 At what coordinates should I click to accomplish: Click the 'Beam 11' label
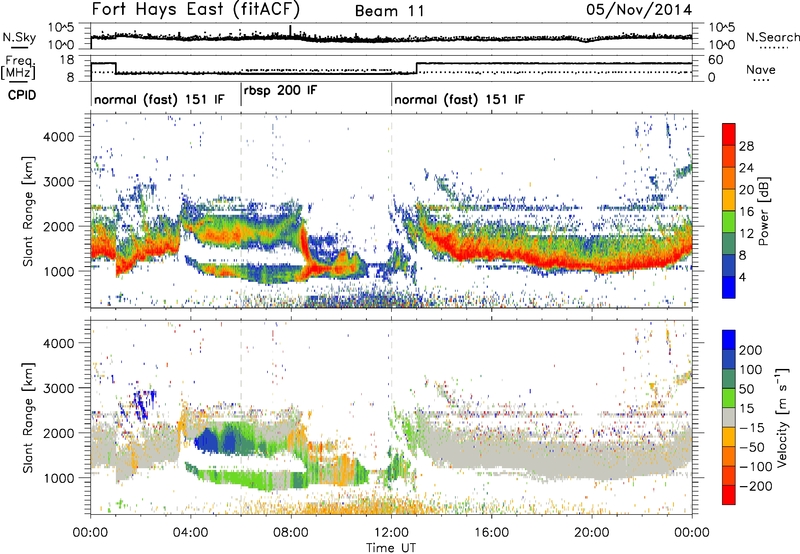click(389, 11)
